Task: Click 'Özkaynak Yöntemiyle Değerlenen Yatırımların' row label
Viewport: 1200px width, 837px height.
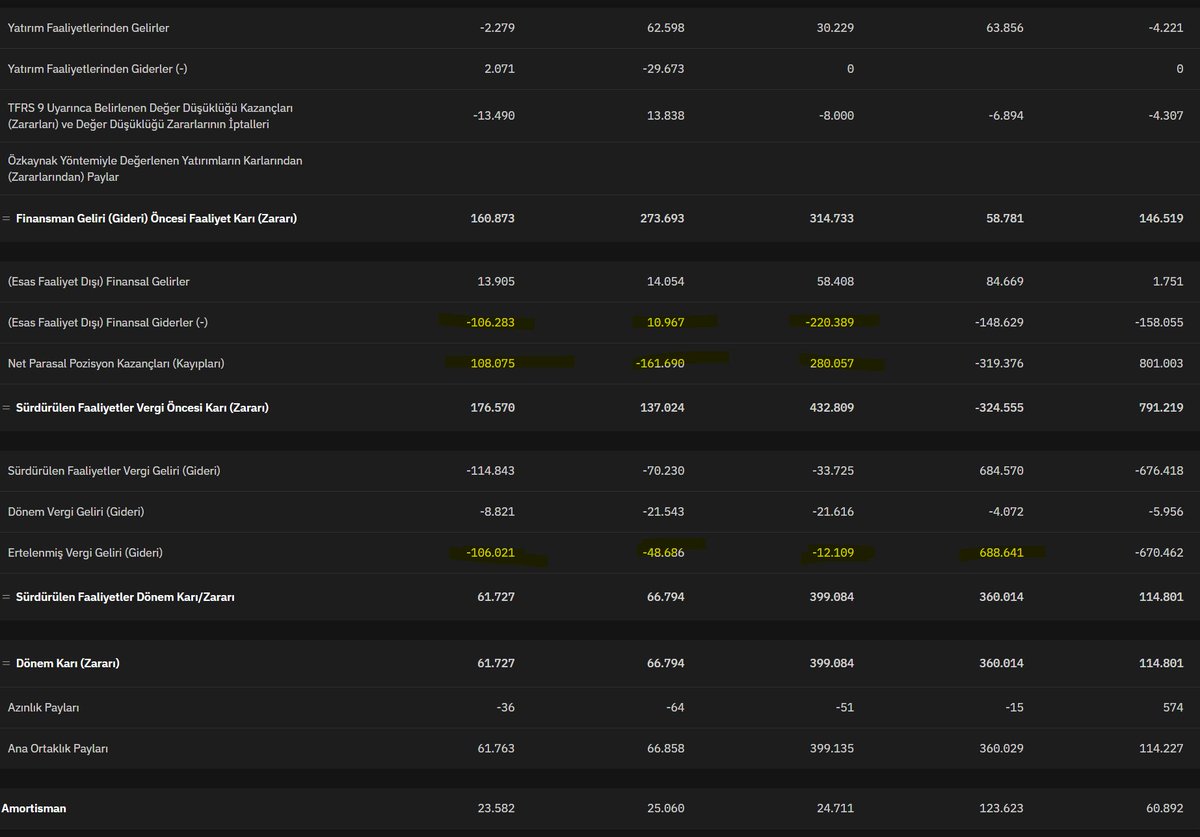Action: (155, 168)
